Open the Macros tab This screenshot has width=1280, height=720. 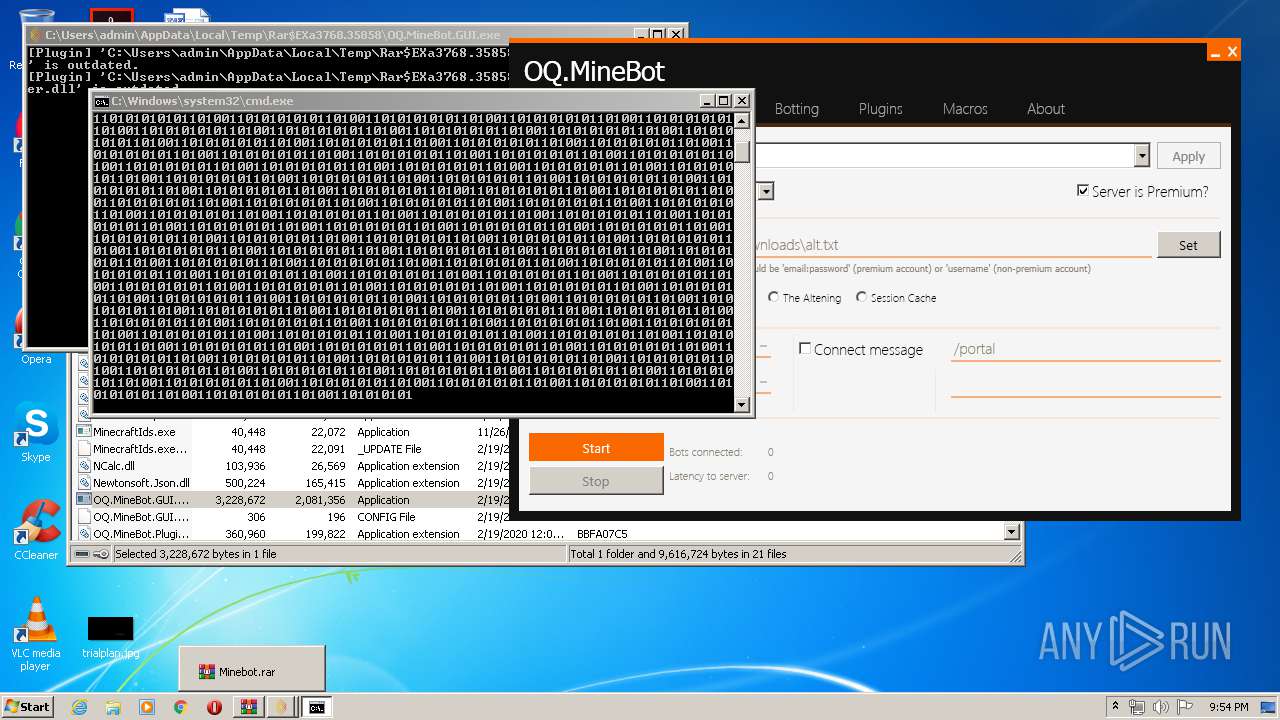965,109
